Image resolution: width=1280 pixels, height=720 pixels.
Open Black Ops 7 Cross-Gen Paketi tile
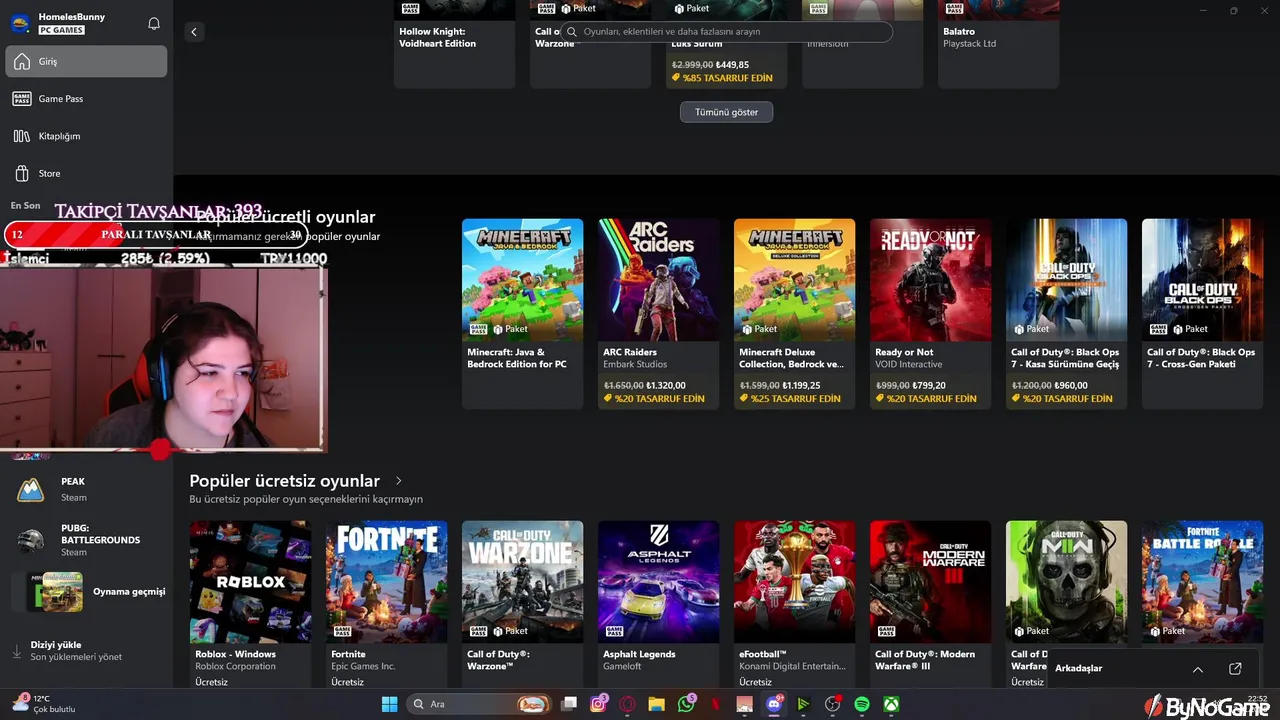(x=1202, y=313)
